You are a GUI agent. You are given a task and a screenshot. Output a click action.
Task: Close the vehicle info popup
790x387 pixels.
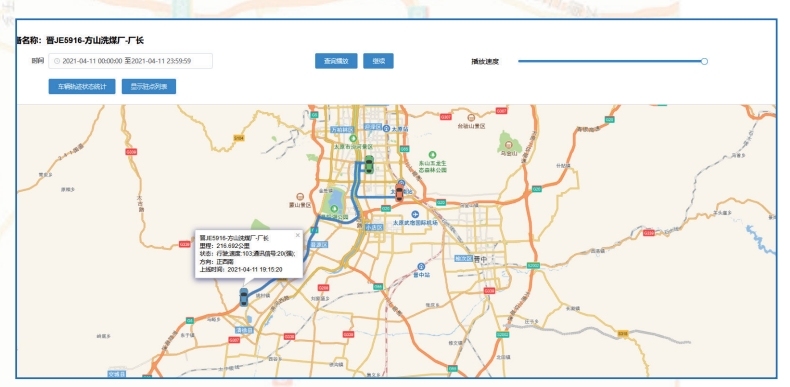click(297, 235)
